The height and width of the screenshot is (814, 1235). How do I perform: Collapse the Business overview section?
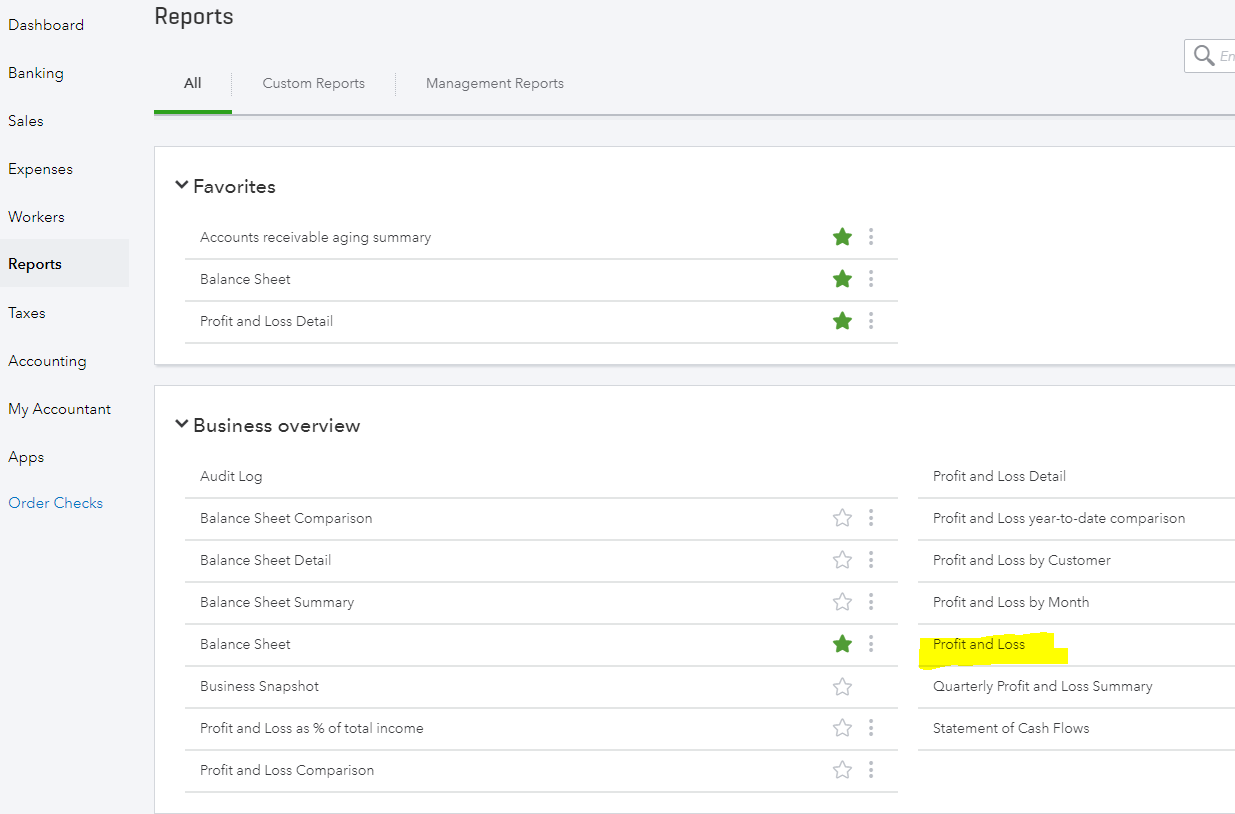[182, 425]
